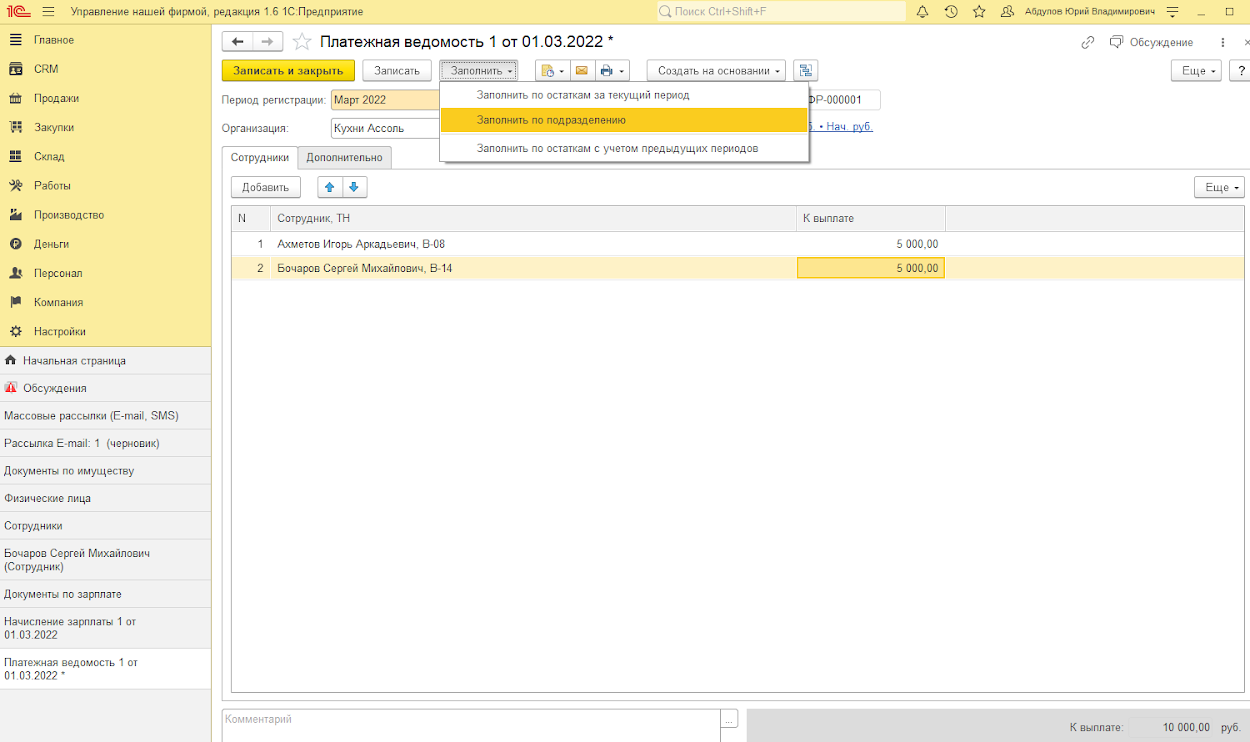The height and width of the screenshot is (742, 1250).
Task: Click the email envelope icon in document toolbar
Action: 581,71
